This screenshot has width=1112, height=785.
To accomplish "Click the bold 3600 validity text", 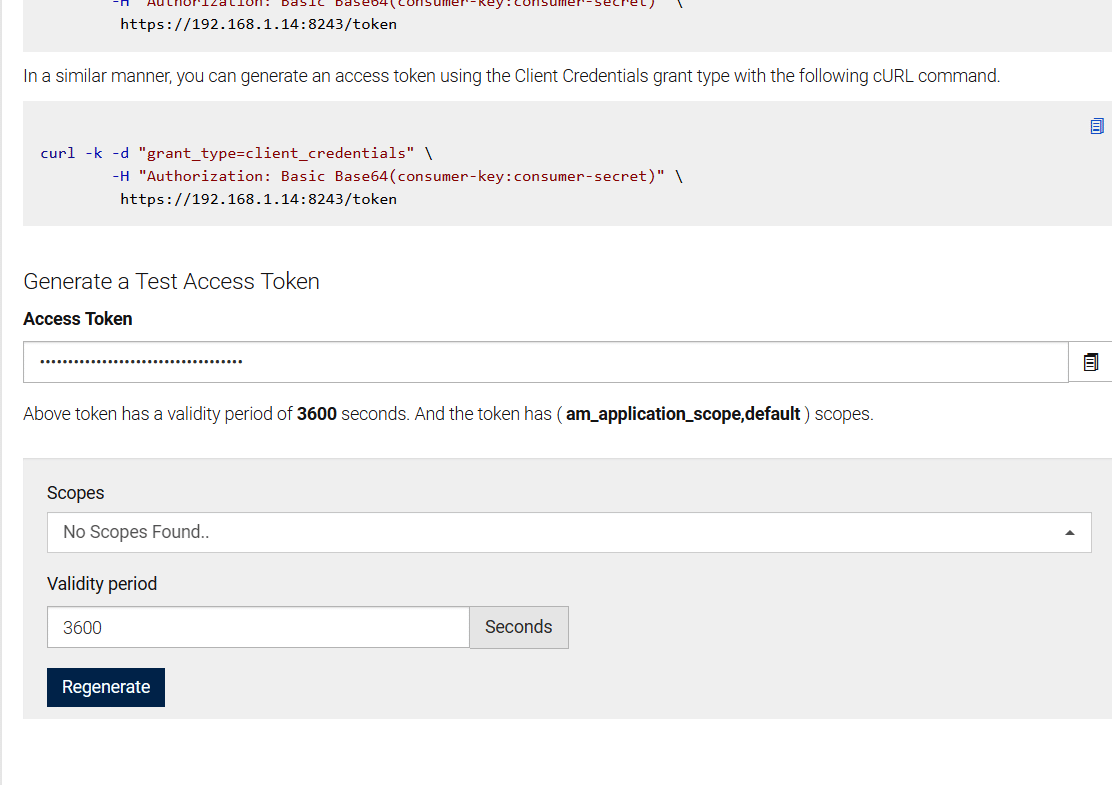I will 316,414.
